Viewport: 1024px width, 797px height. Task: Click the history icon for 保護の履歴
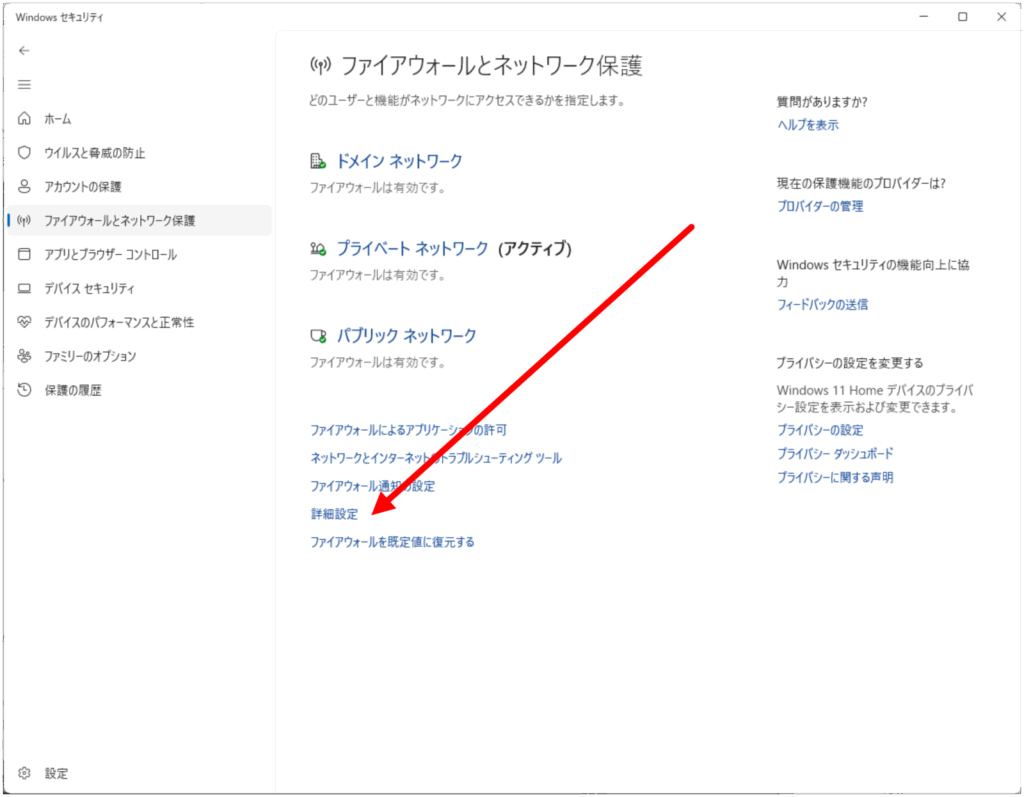(25, 390)
